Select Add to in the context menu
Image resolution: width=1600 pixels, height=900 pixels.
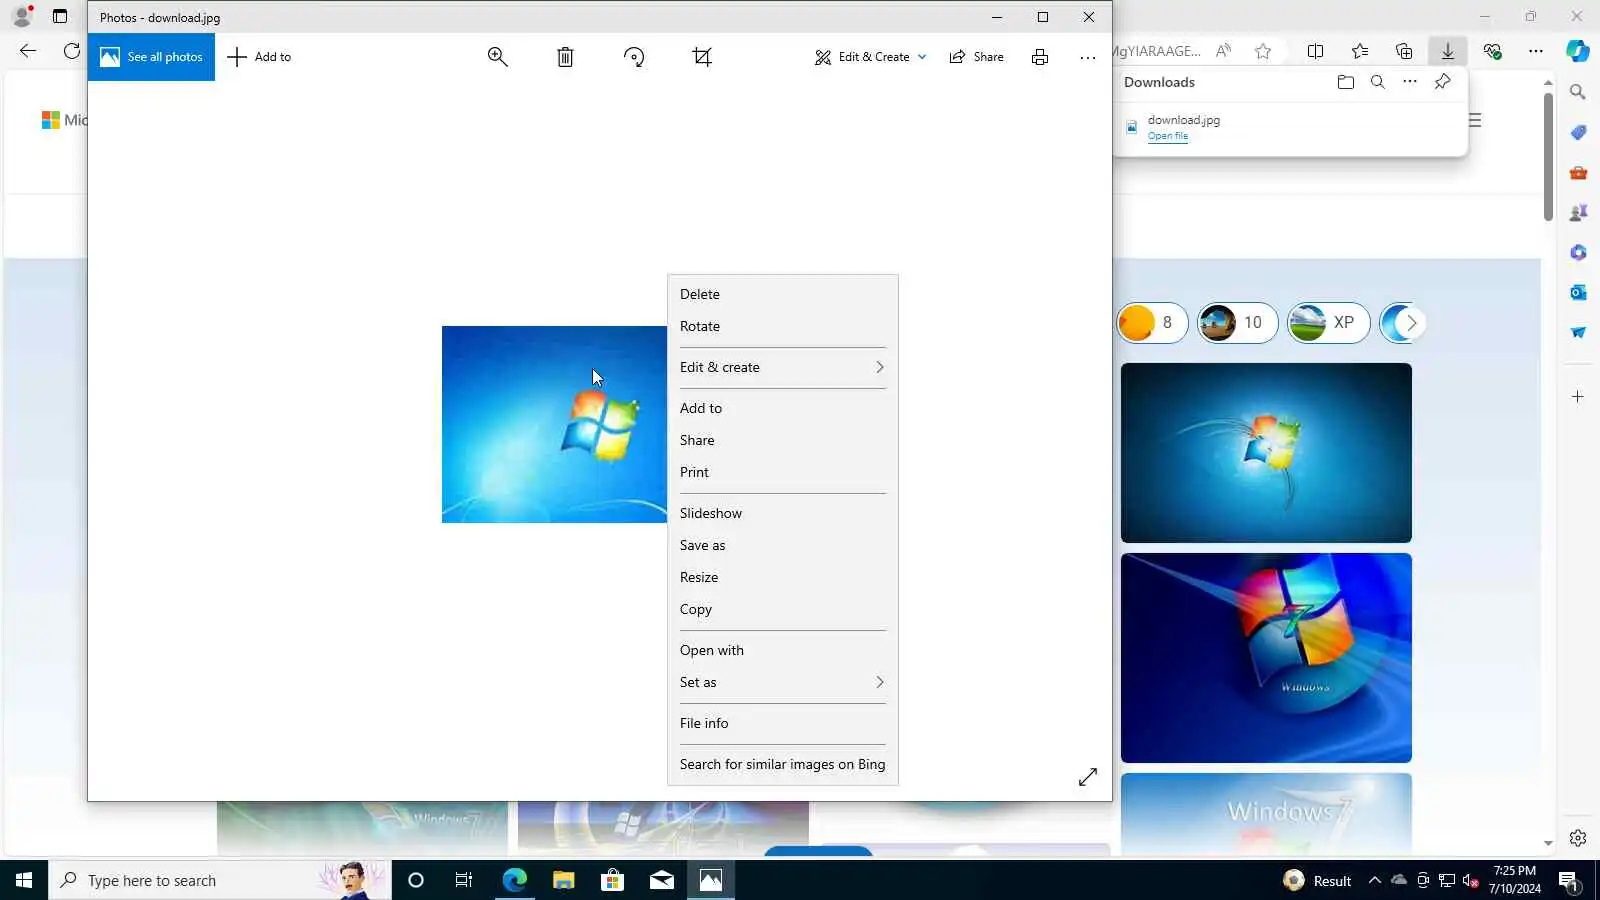pyautogui.click(x=782, y=408)
